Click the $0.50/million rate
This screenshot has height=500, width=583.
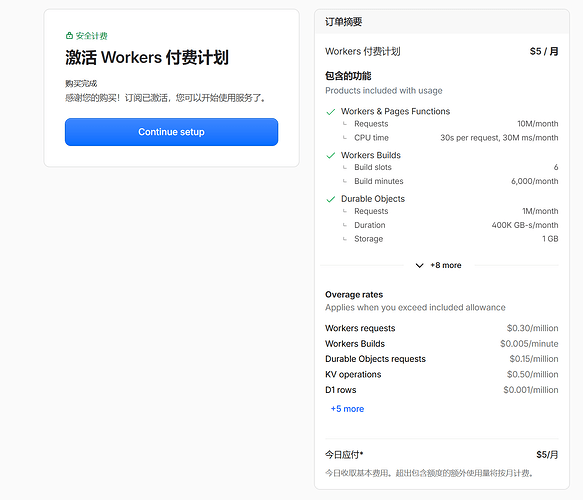[532, 375]
